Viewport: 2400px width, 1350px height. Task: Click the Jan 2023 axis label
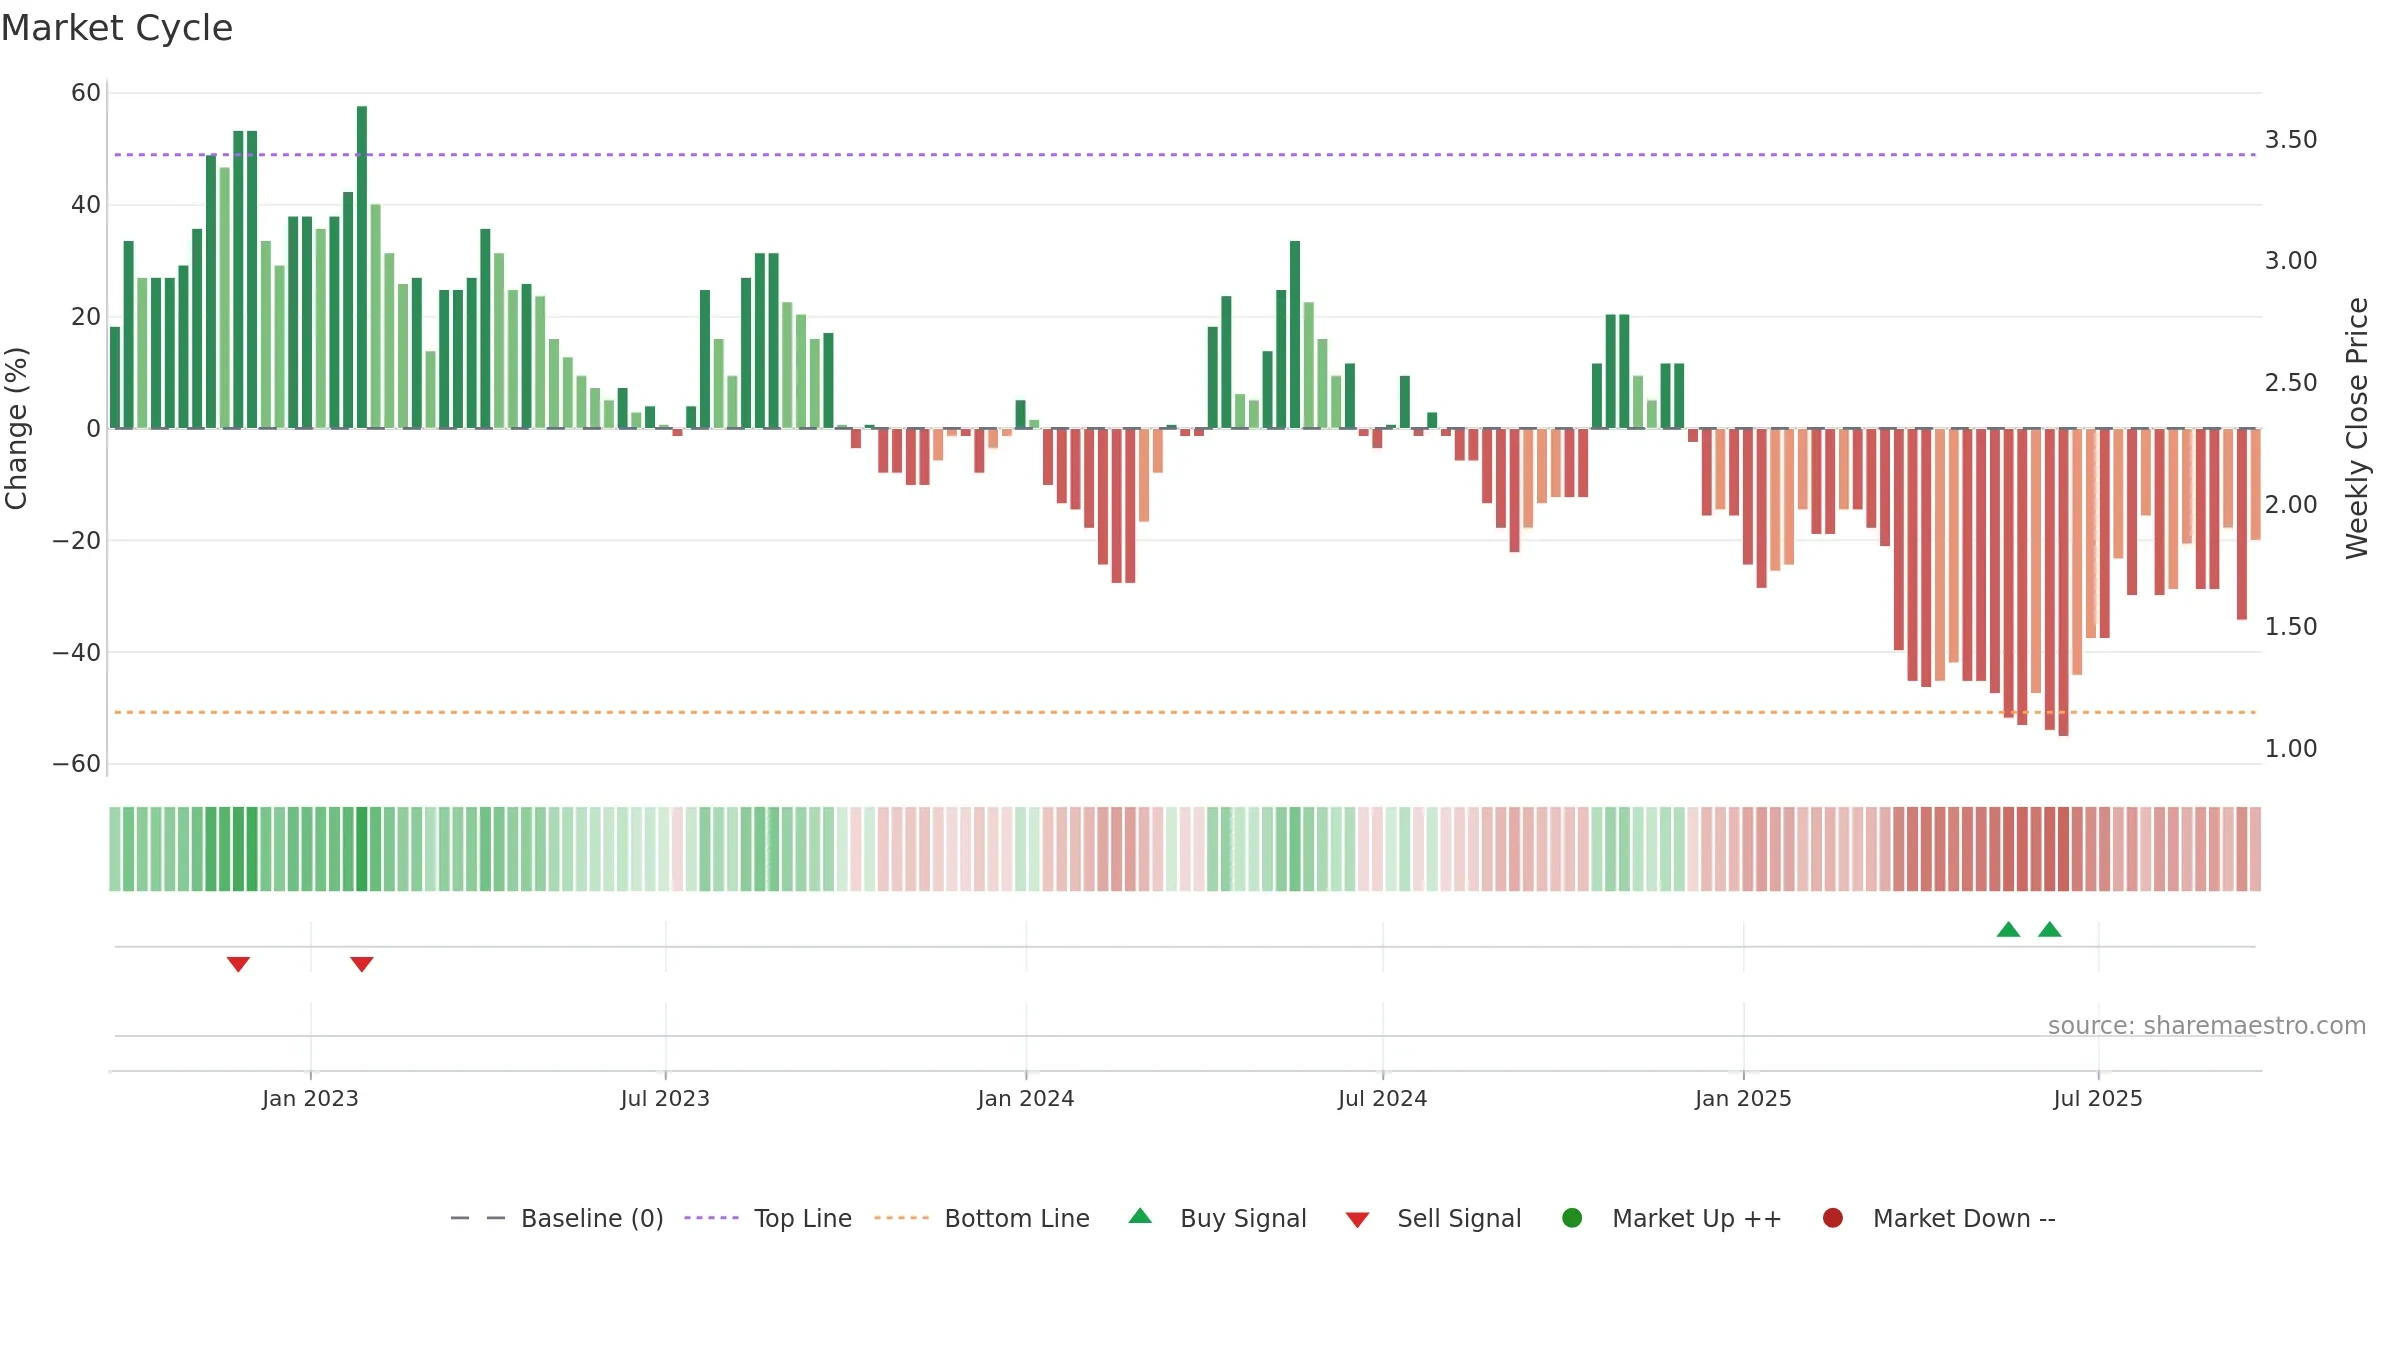(310, 1098)
